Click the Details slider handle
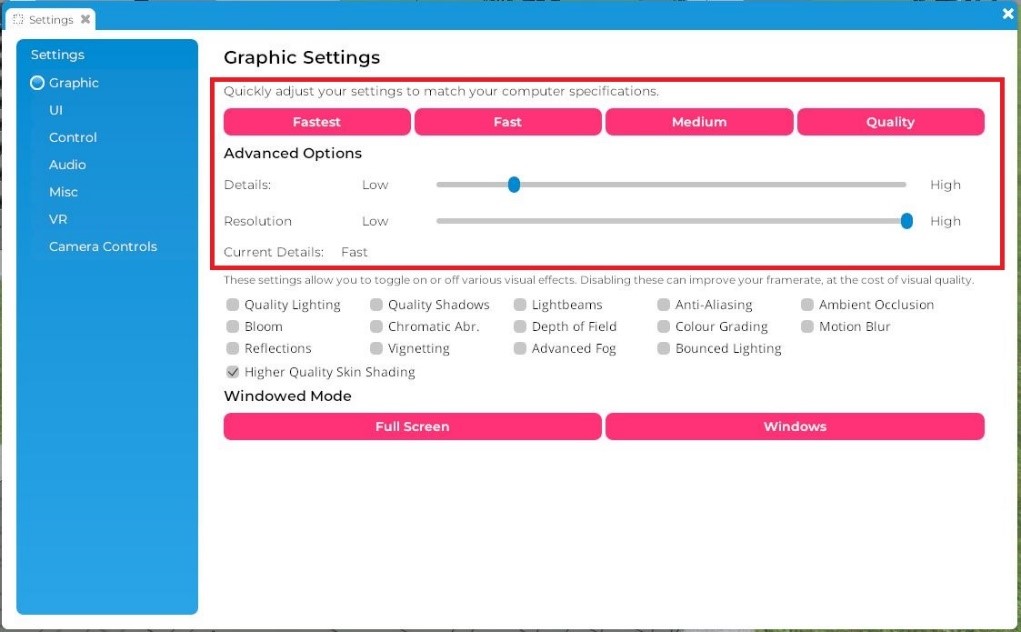This screenshot has width=1021, height=632. coord(514,185)
